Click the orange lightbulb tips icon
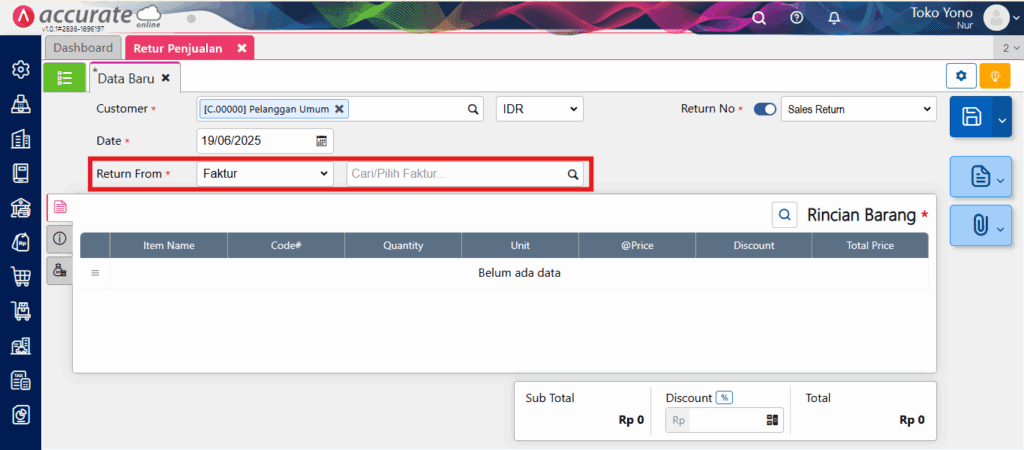The width and height of the screenshot is (1024, 450). coord(994,76)
